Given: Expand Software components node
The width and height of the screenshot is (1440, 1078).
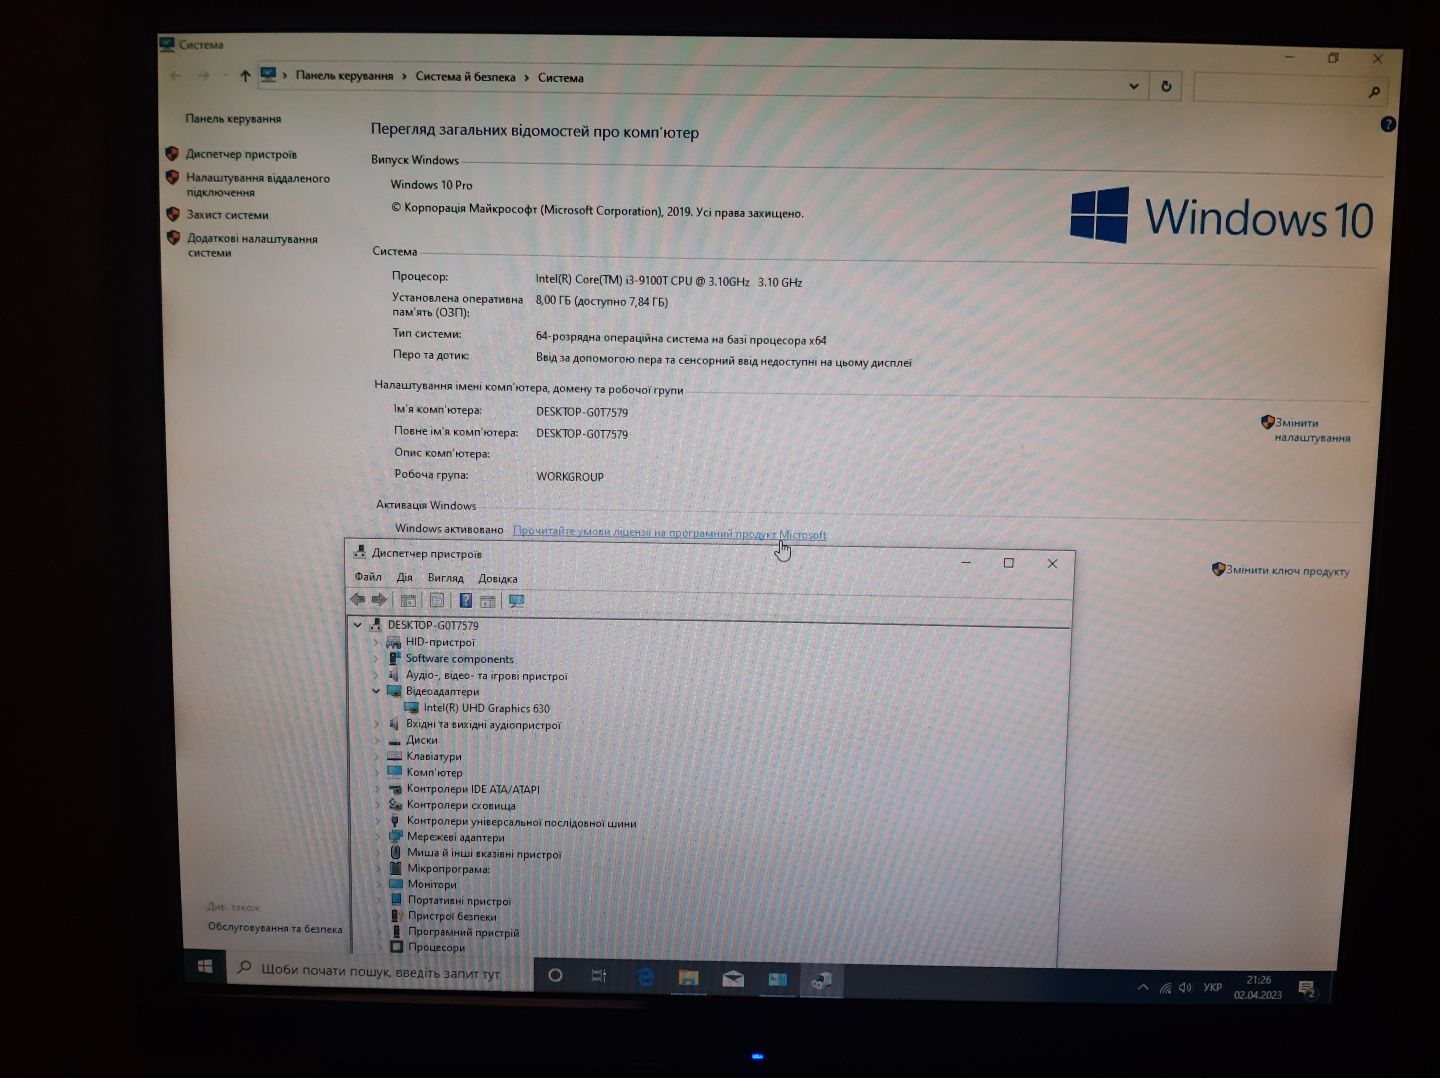Looking at the screenshot, I should [376, 659].
